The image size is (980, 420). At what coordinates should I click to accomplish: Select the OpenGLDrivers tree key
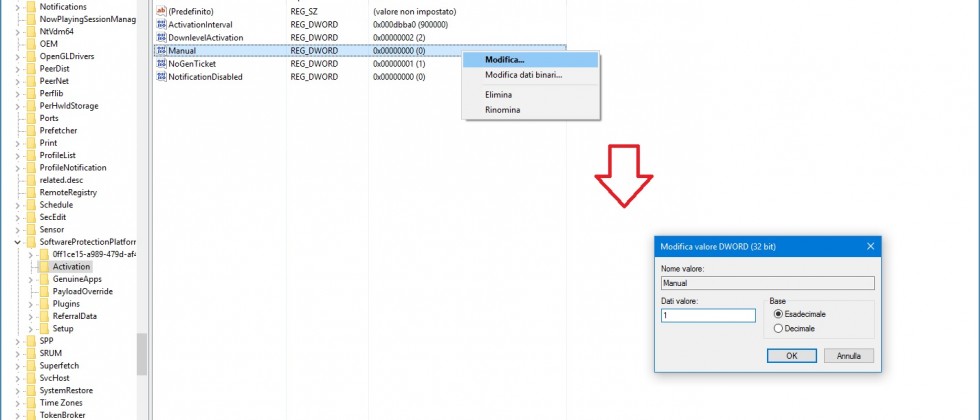point(67,56)
